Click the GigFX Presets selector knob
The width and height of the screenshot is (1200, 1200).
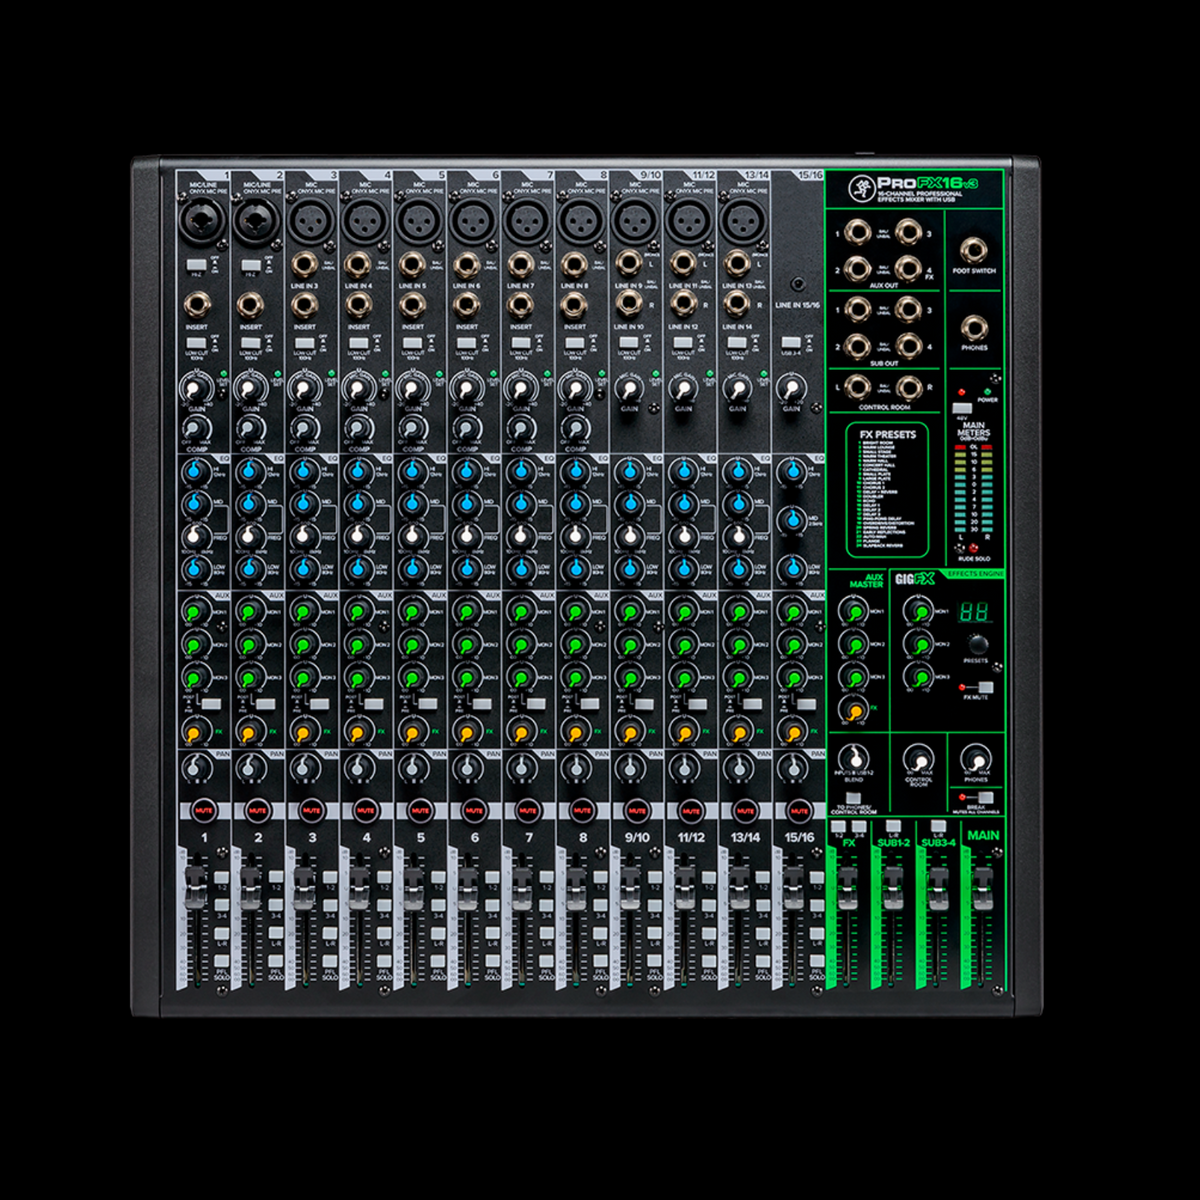coord(976,644)
